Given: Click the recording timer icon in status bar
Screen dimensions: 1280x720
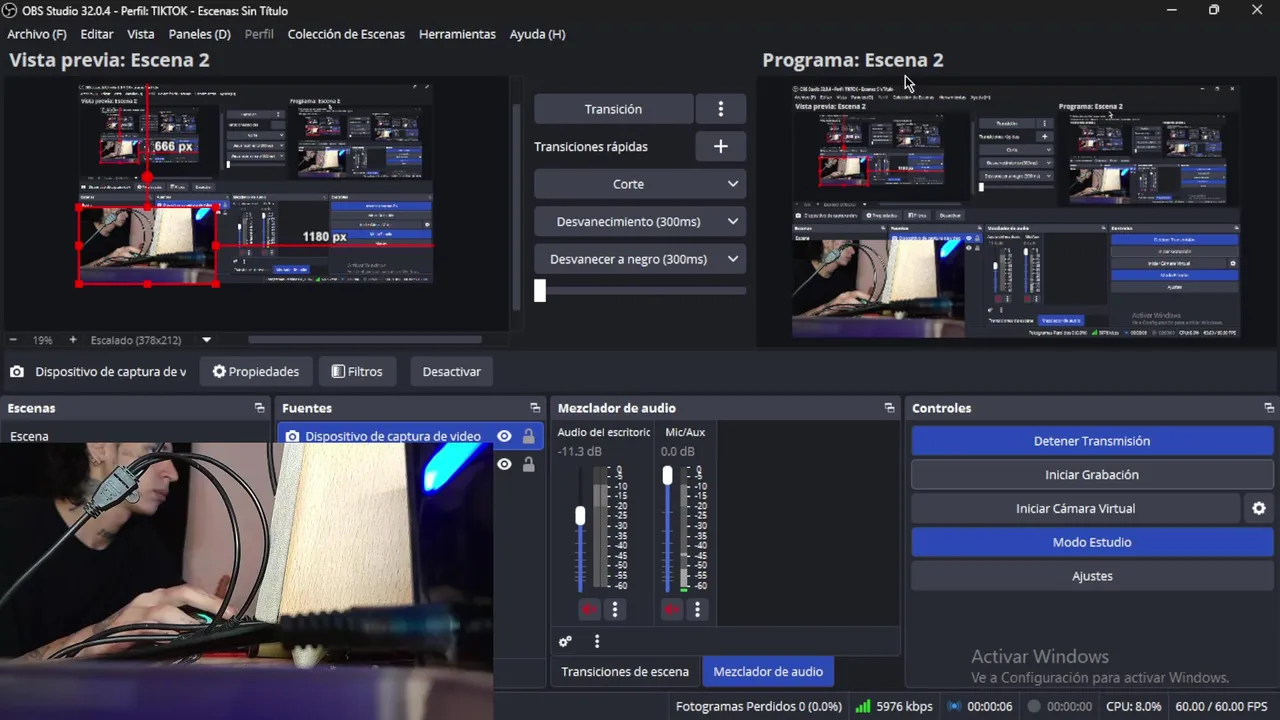Looking at the screenshot, I should [1034, 706].
